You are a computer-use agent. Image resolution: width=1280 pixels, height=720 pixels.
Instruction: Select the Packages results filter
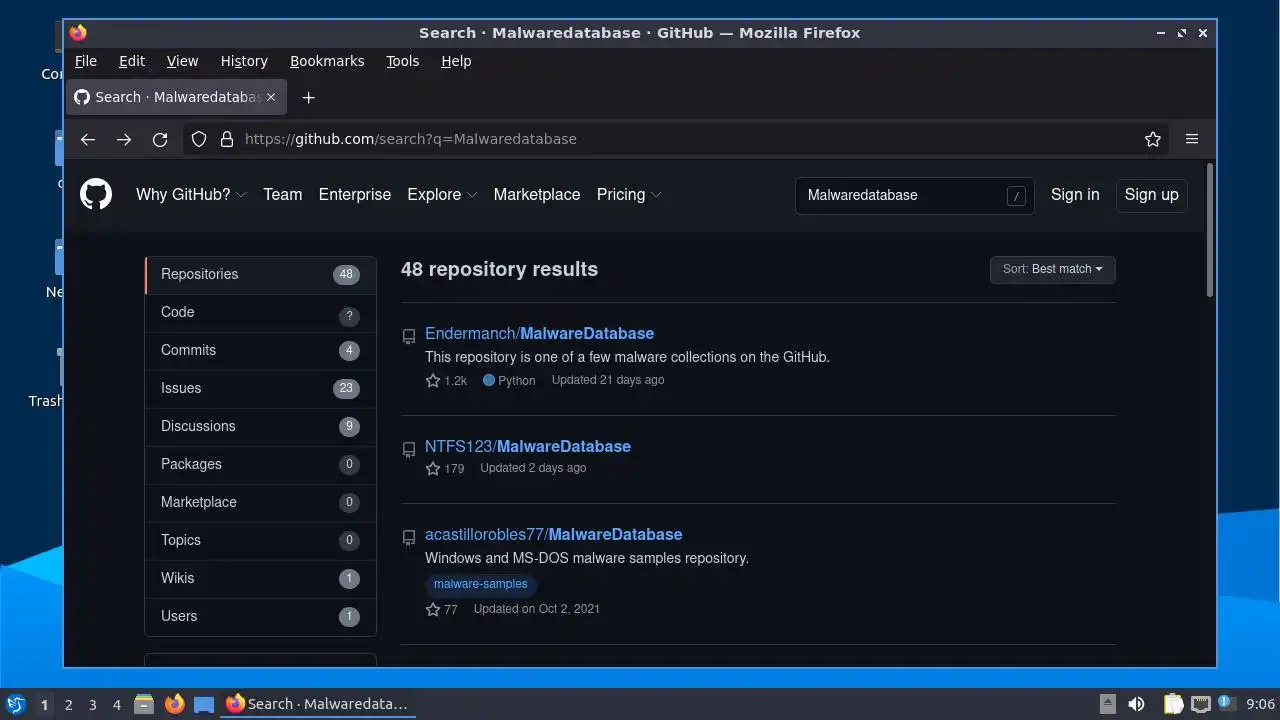[261, 464]
